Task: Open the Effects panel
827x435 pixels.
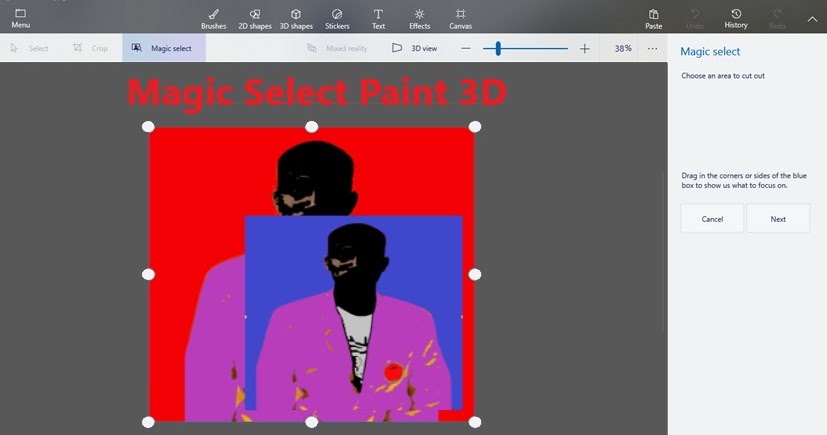Action: pyautogui.click(x=419, y=18)
